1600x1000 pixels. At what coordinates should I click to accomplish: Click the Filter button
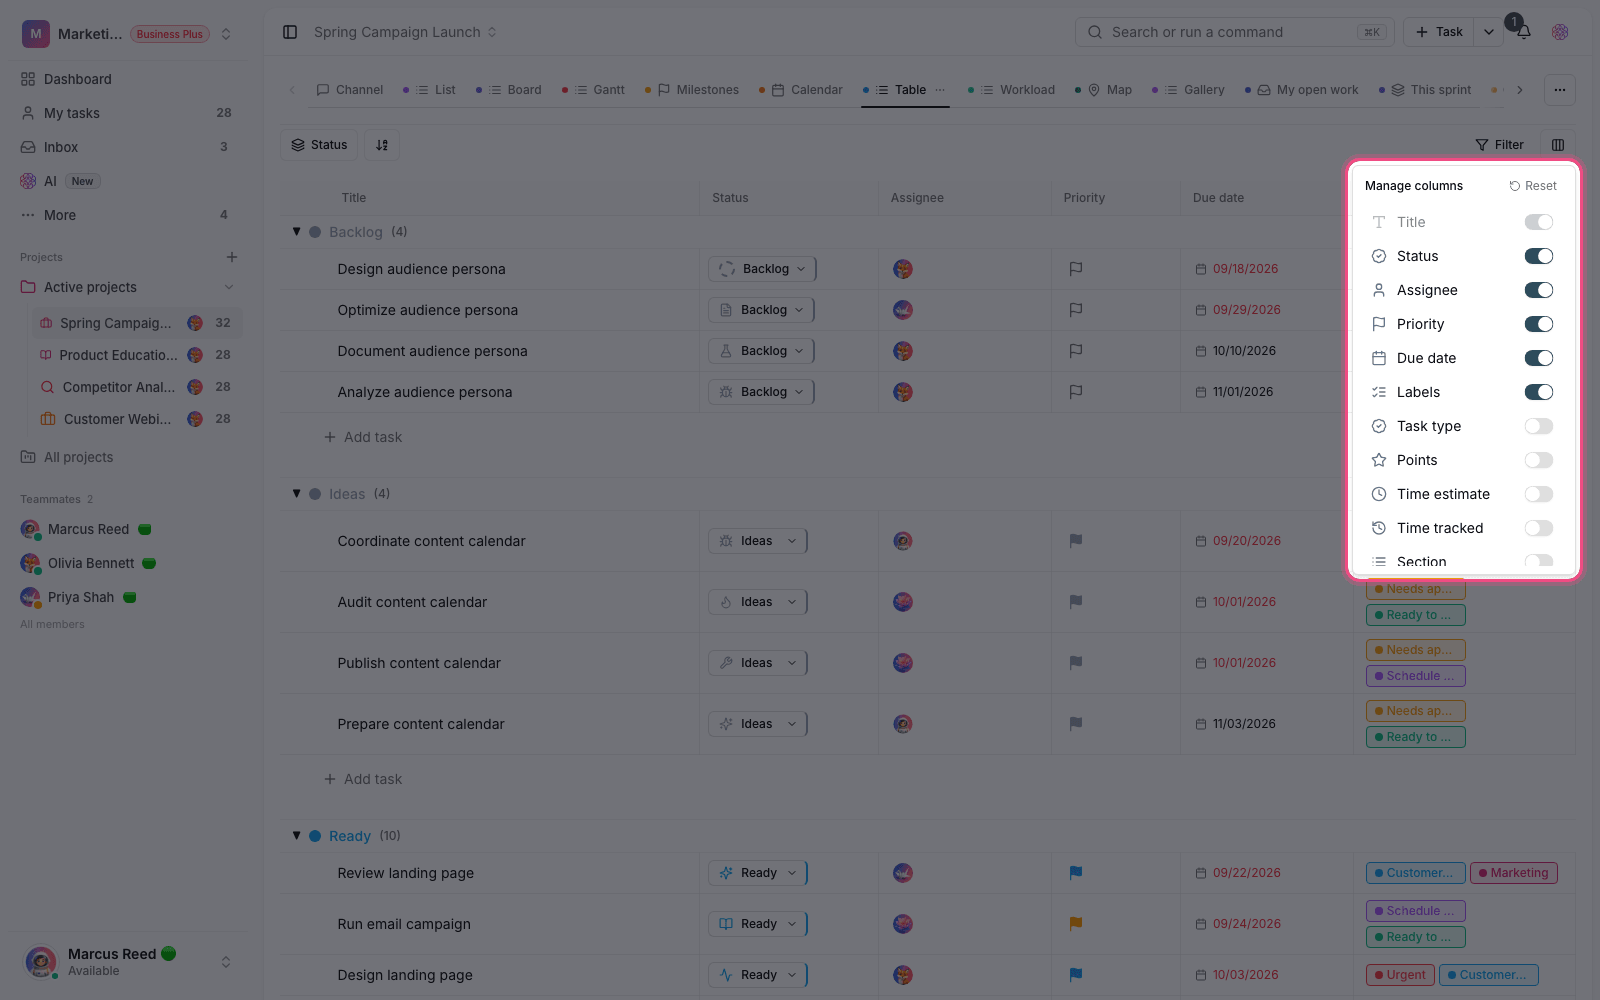(1499, 145)
